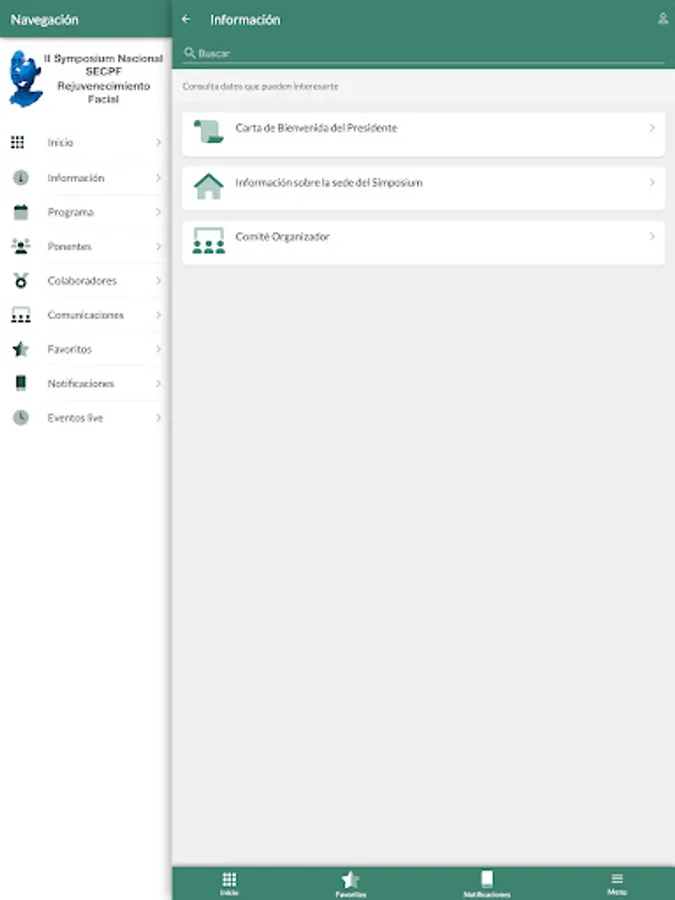Click the Información info icon in sidebar
The width and height of the screenshot is (675, 900).
pyautogui.click(x=21, y=178)
